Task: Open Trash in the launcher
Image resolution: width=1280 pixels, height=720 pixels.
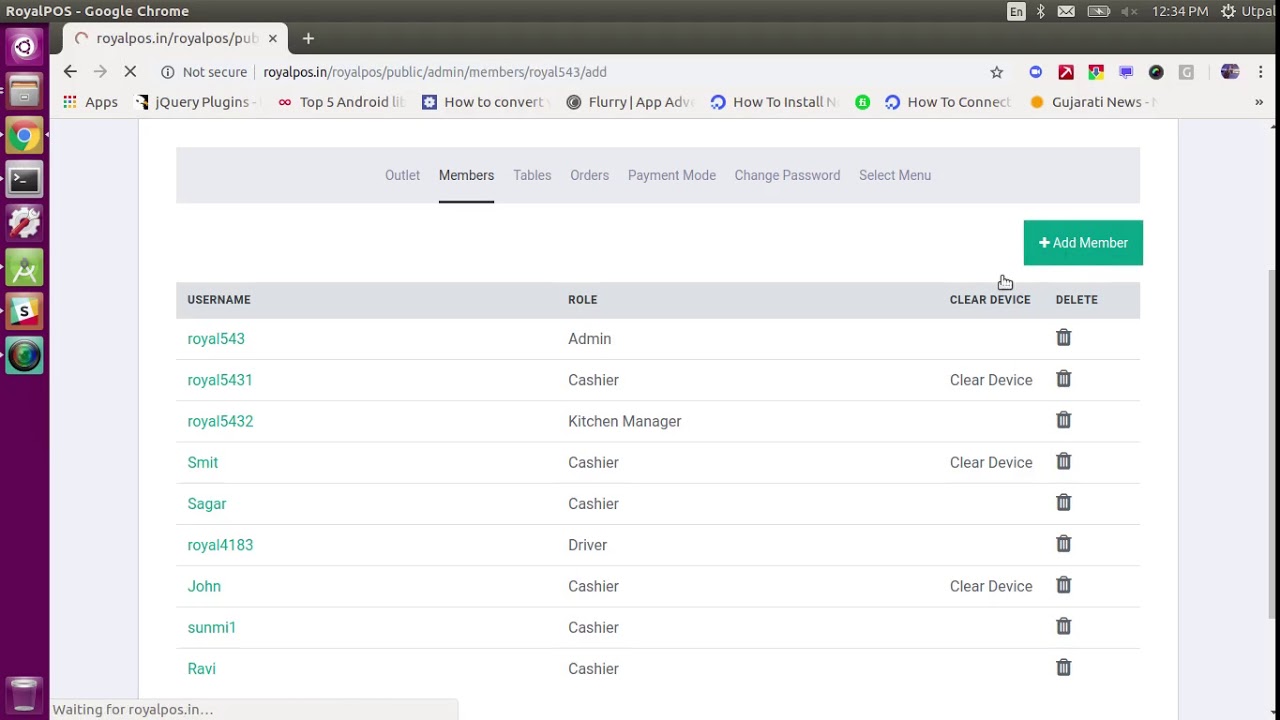Action: click(24, 693)
